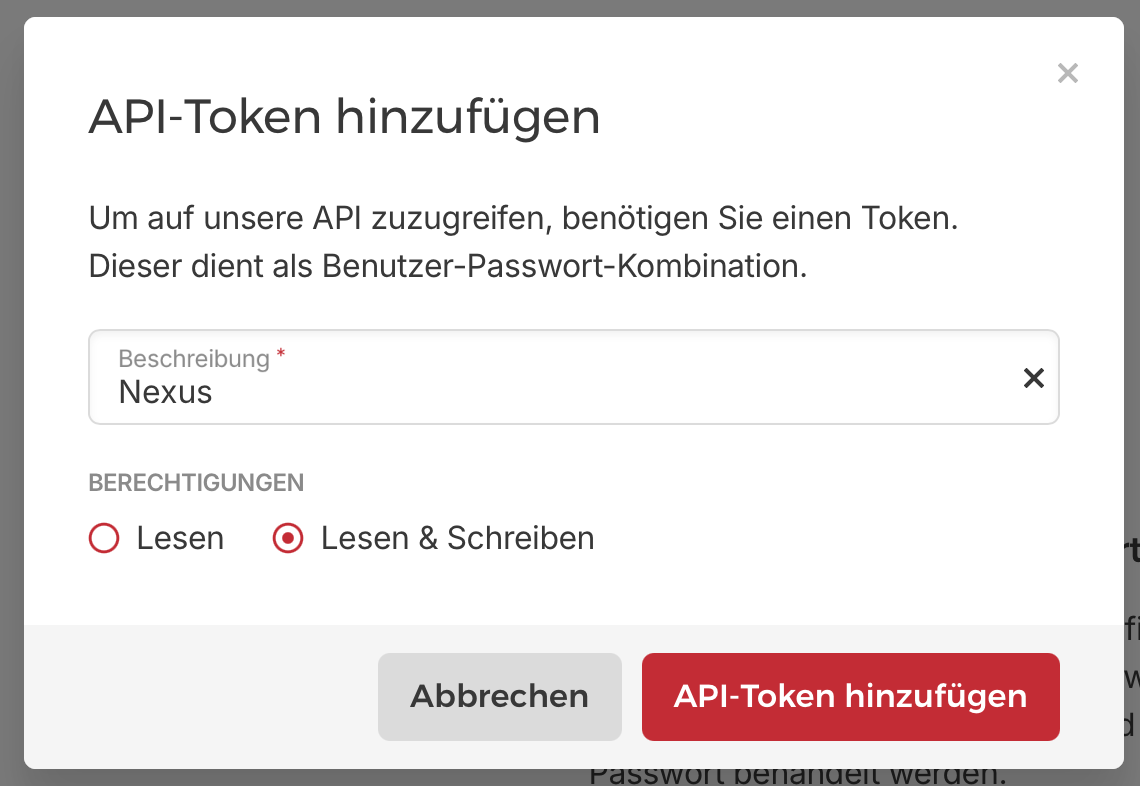Click the sentence starting Um auf unsere API

[x=523, y=219]
